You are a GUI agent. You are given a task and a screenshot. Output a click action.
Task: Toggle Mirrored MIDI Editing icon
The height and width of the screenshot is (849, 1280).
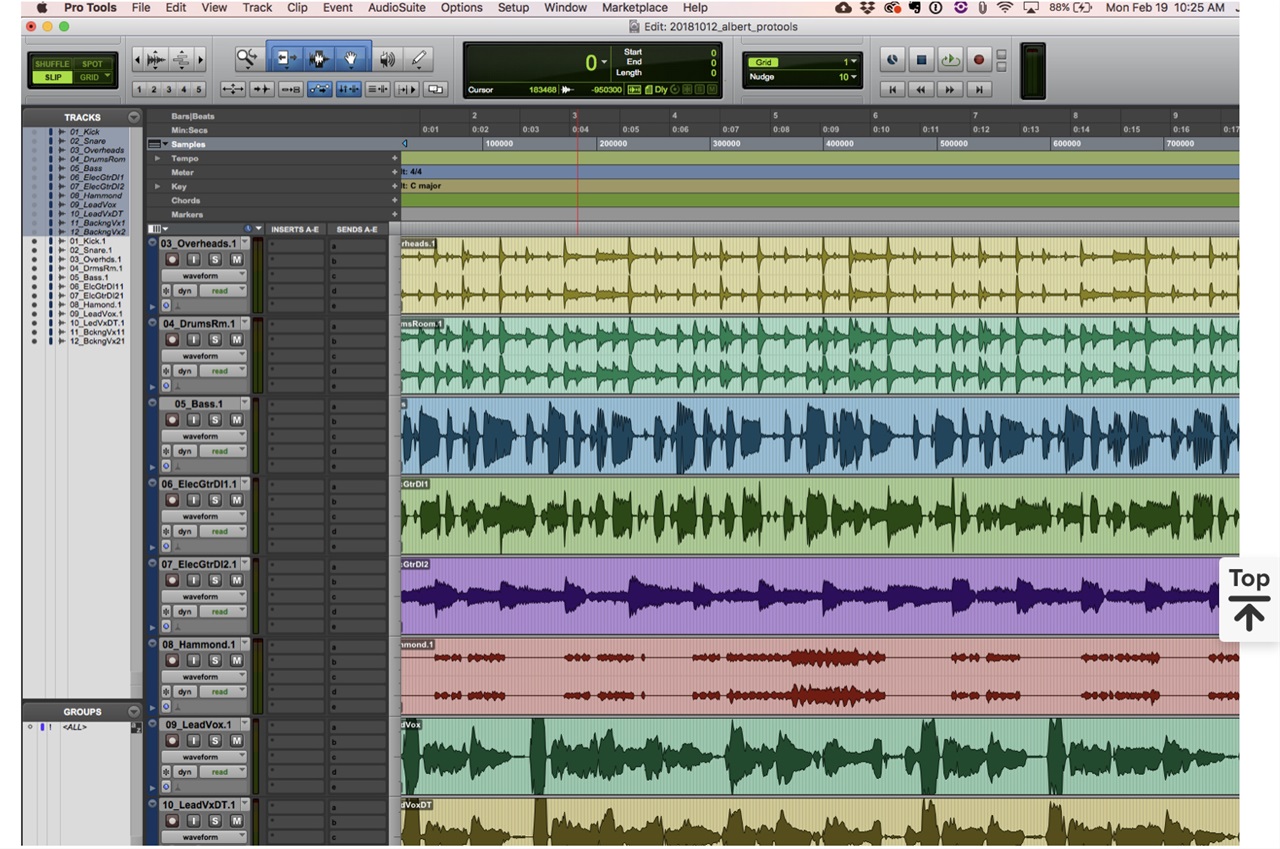(290, 89)
